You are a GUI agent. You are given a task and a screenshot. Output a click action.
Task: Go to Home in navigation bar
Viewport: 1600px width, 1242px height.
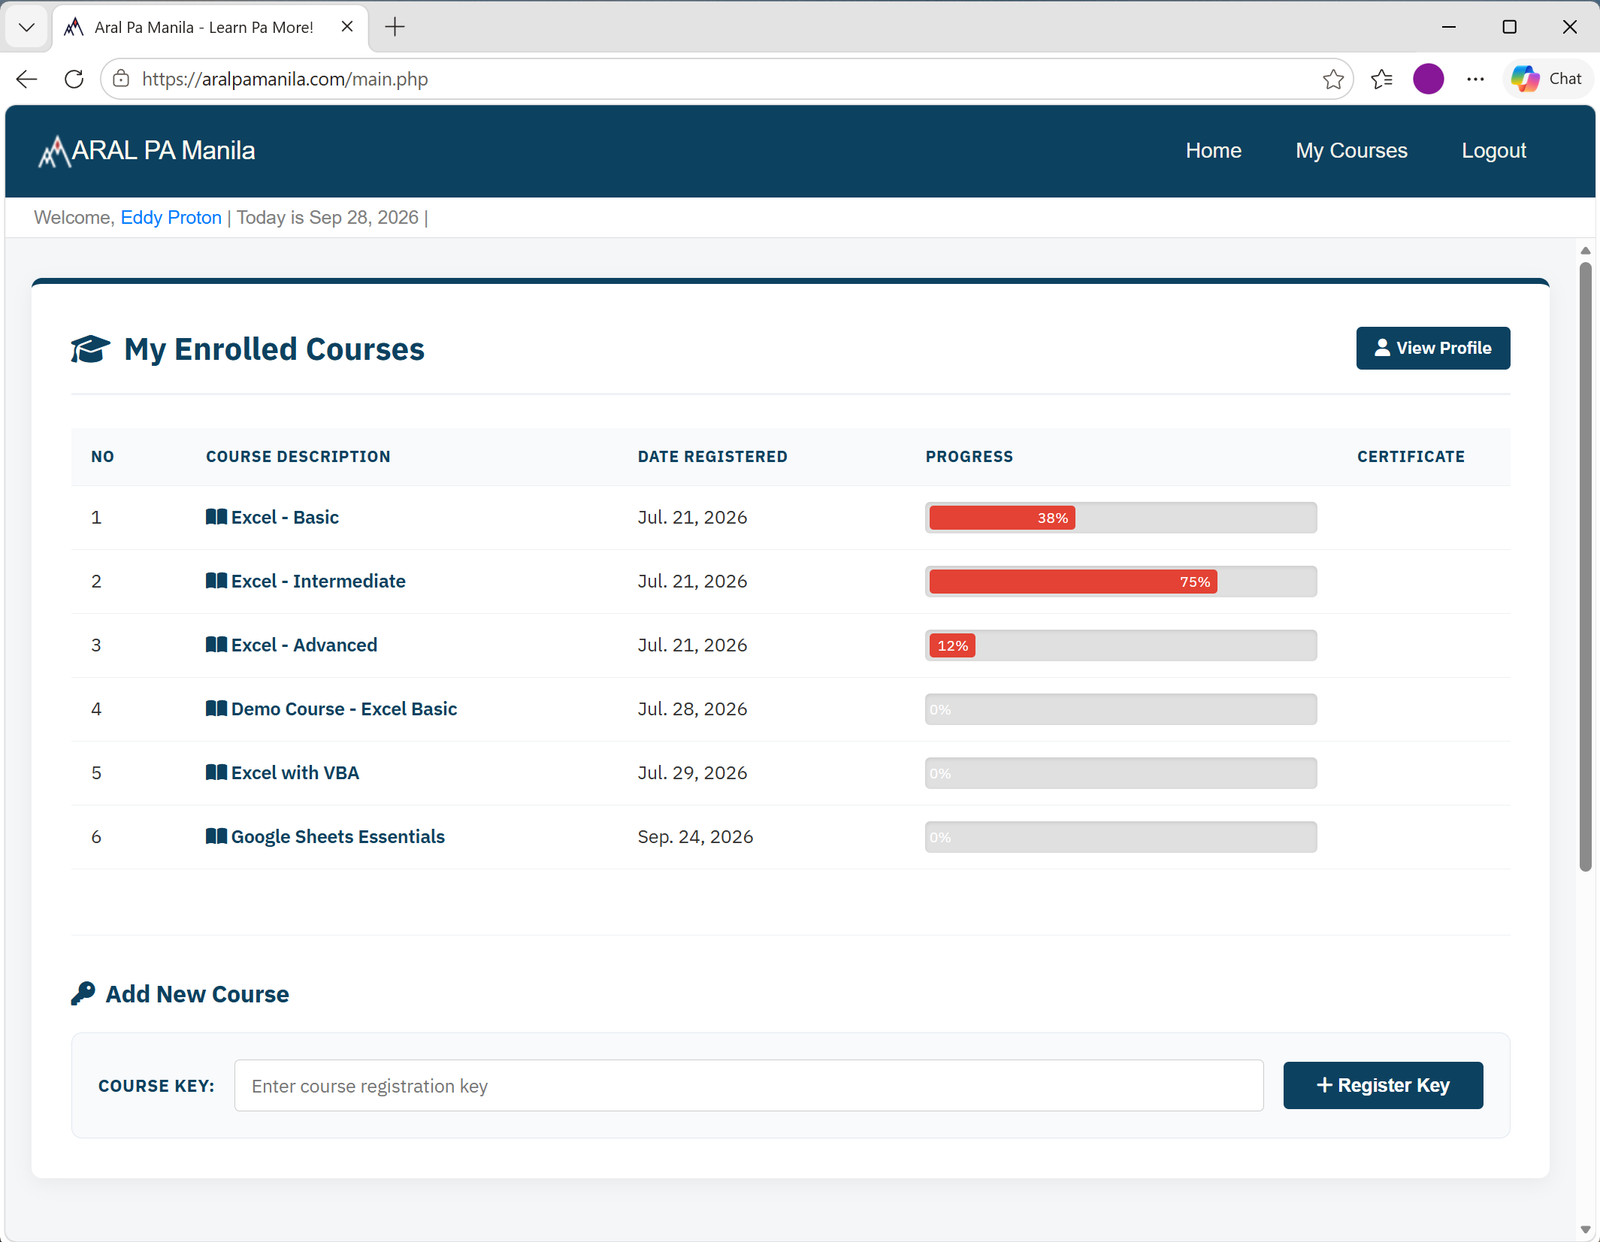[1213, 151]
